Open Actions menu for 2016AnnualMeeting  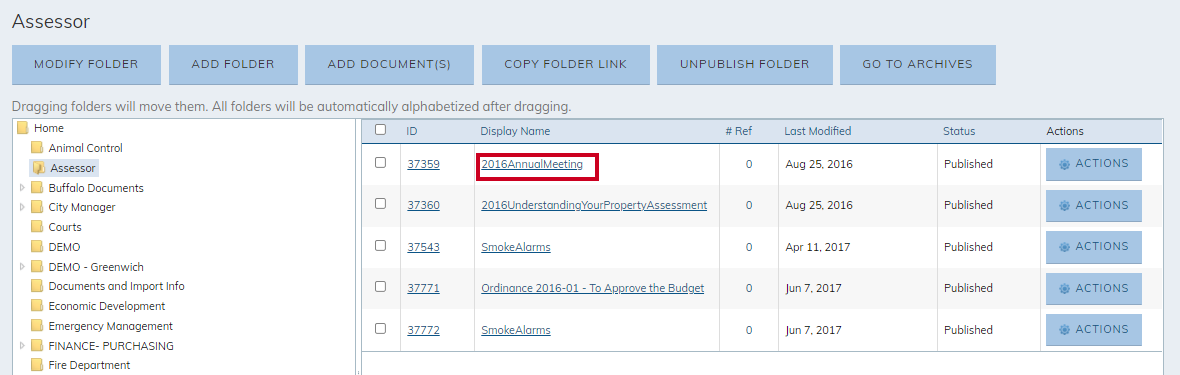pos(1093,164)
